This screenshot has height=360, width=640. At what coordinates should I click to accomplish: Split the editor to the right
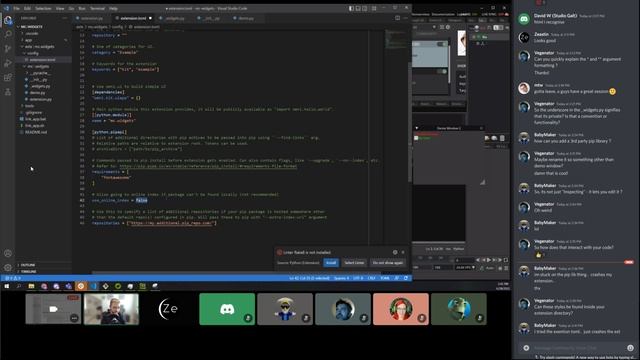(397, 18)
